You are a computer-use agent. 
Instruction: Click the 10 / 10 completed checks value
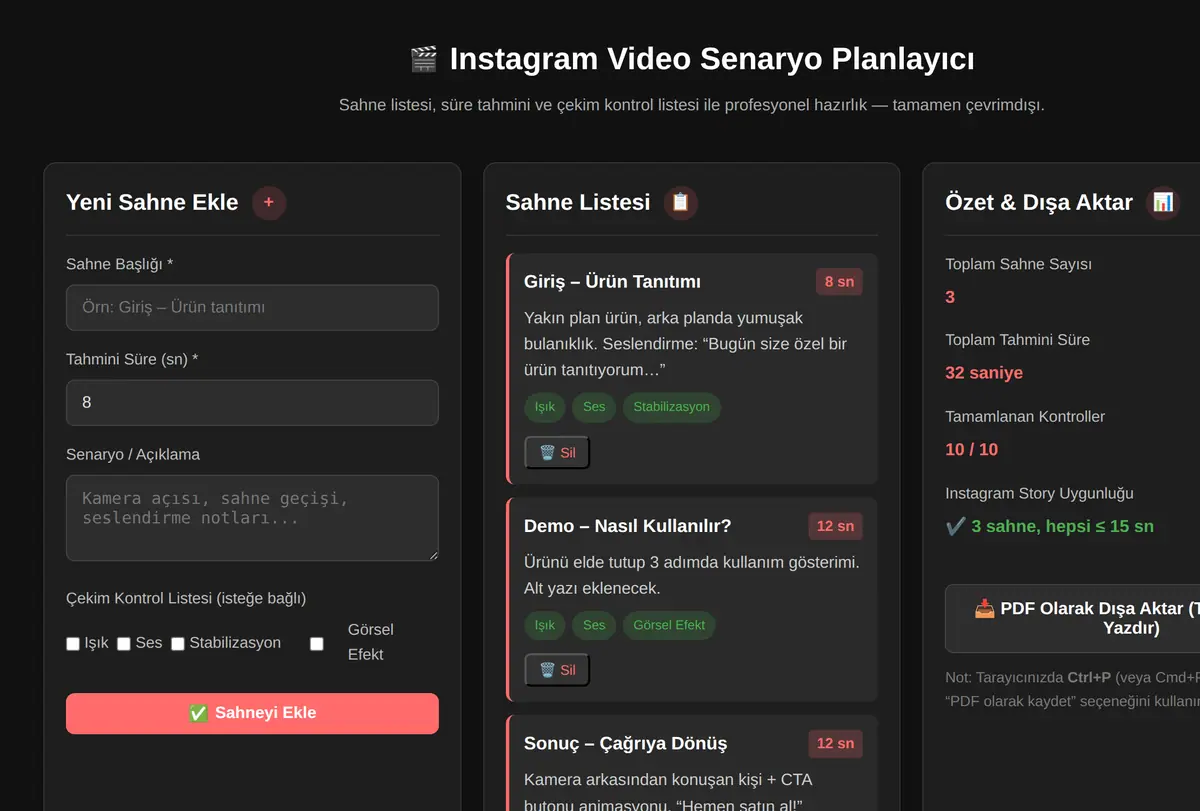pos(972,449)
